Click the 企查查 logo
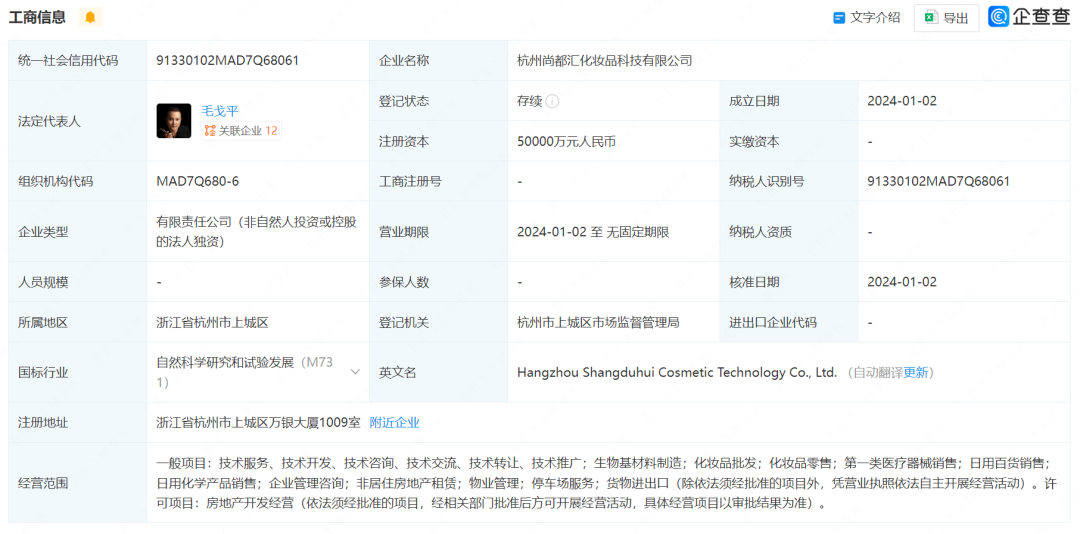 (x=1029, y=17)
